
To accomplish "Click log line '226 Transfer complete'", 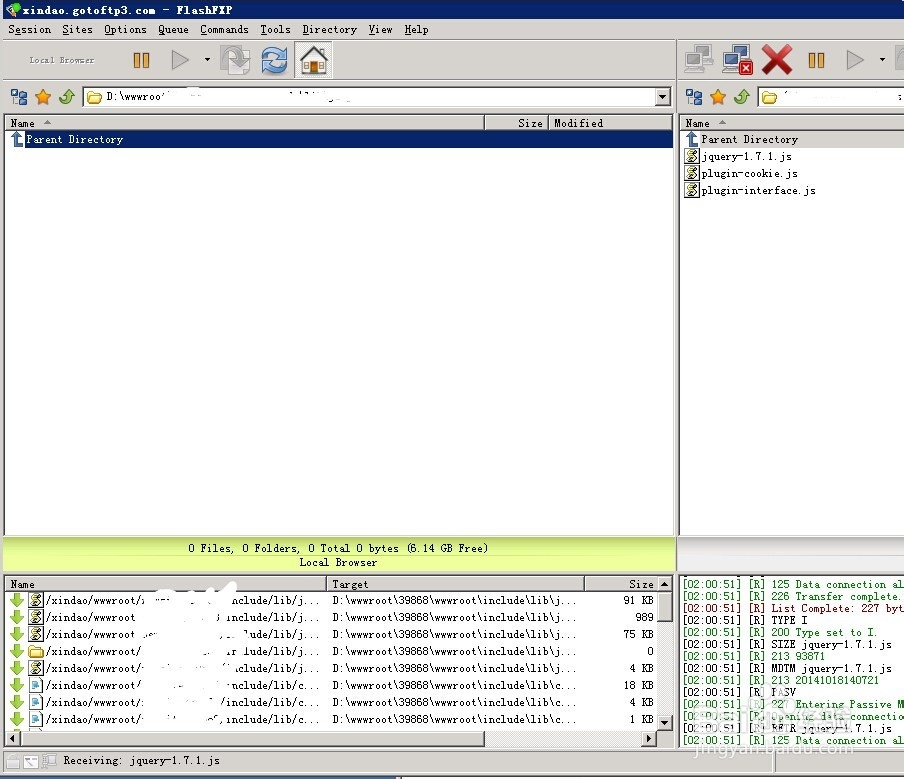I will pyautogui.click(x=793, y=596).
